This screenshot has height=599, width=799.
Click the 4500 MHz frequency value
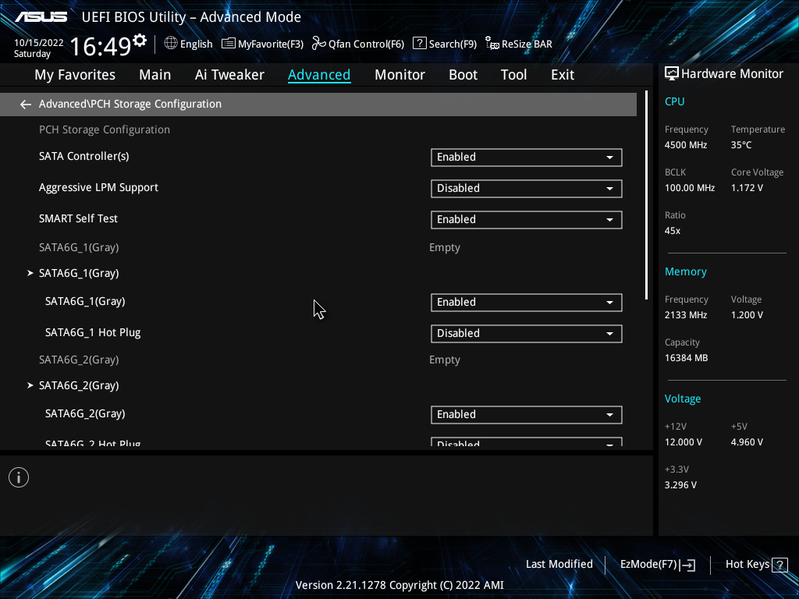[x=685, y=145]
